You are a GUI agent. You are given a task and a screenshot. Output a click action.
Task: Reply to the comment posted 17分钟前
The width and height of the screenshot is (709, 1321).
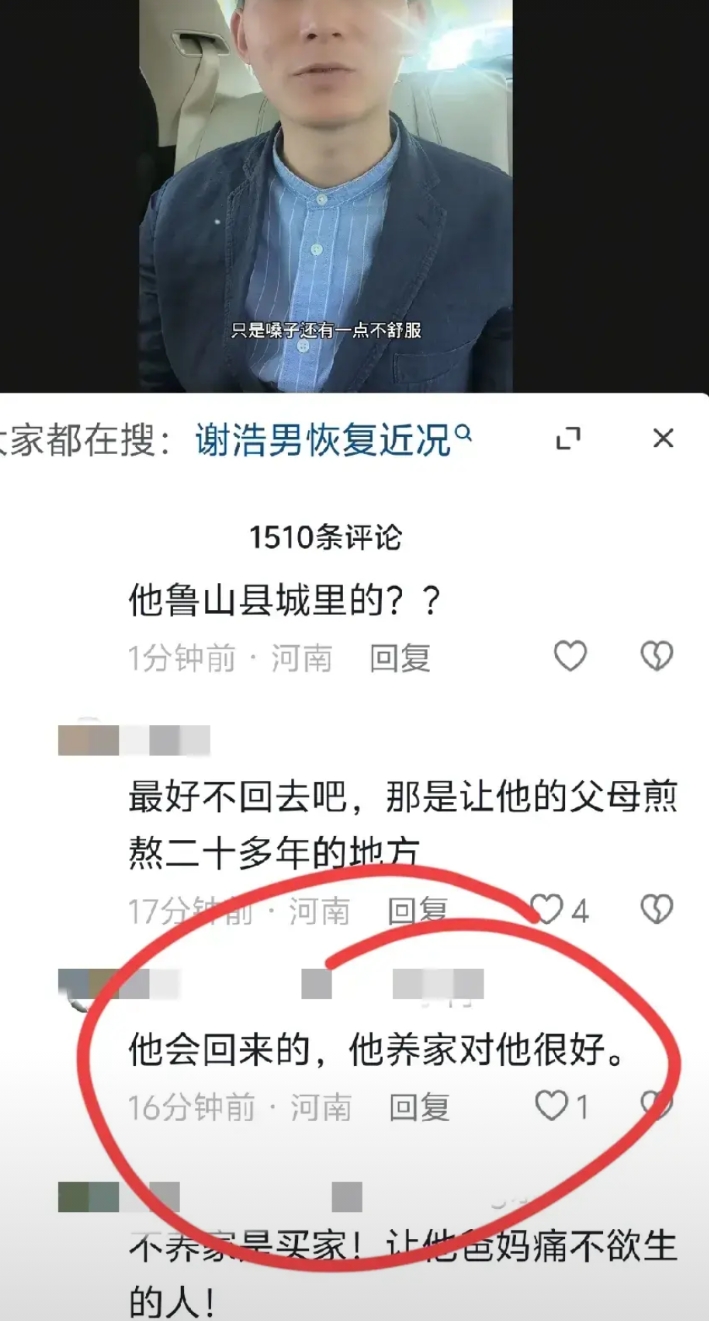[x=418, y=910]
